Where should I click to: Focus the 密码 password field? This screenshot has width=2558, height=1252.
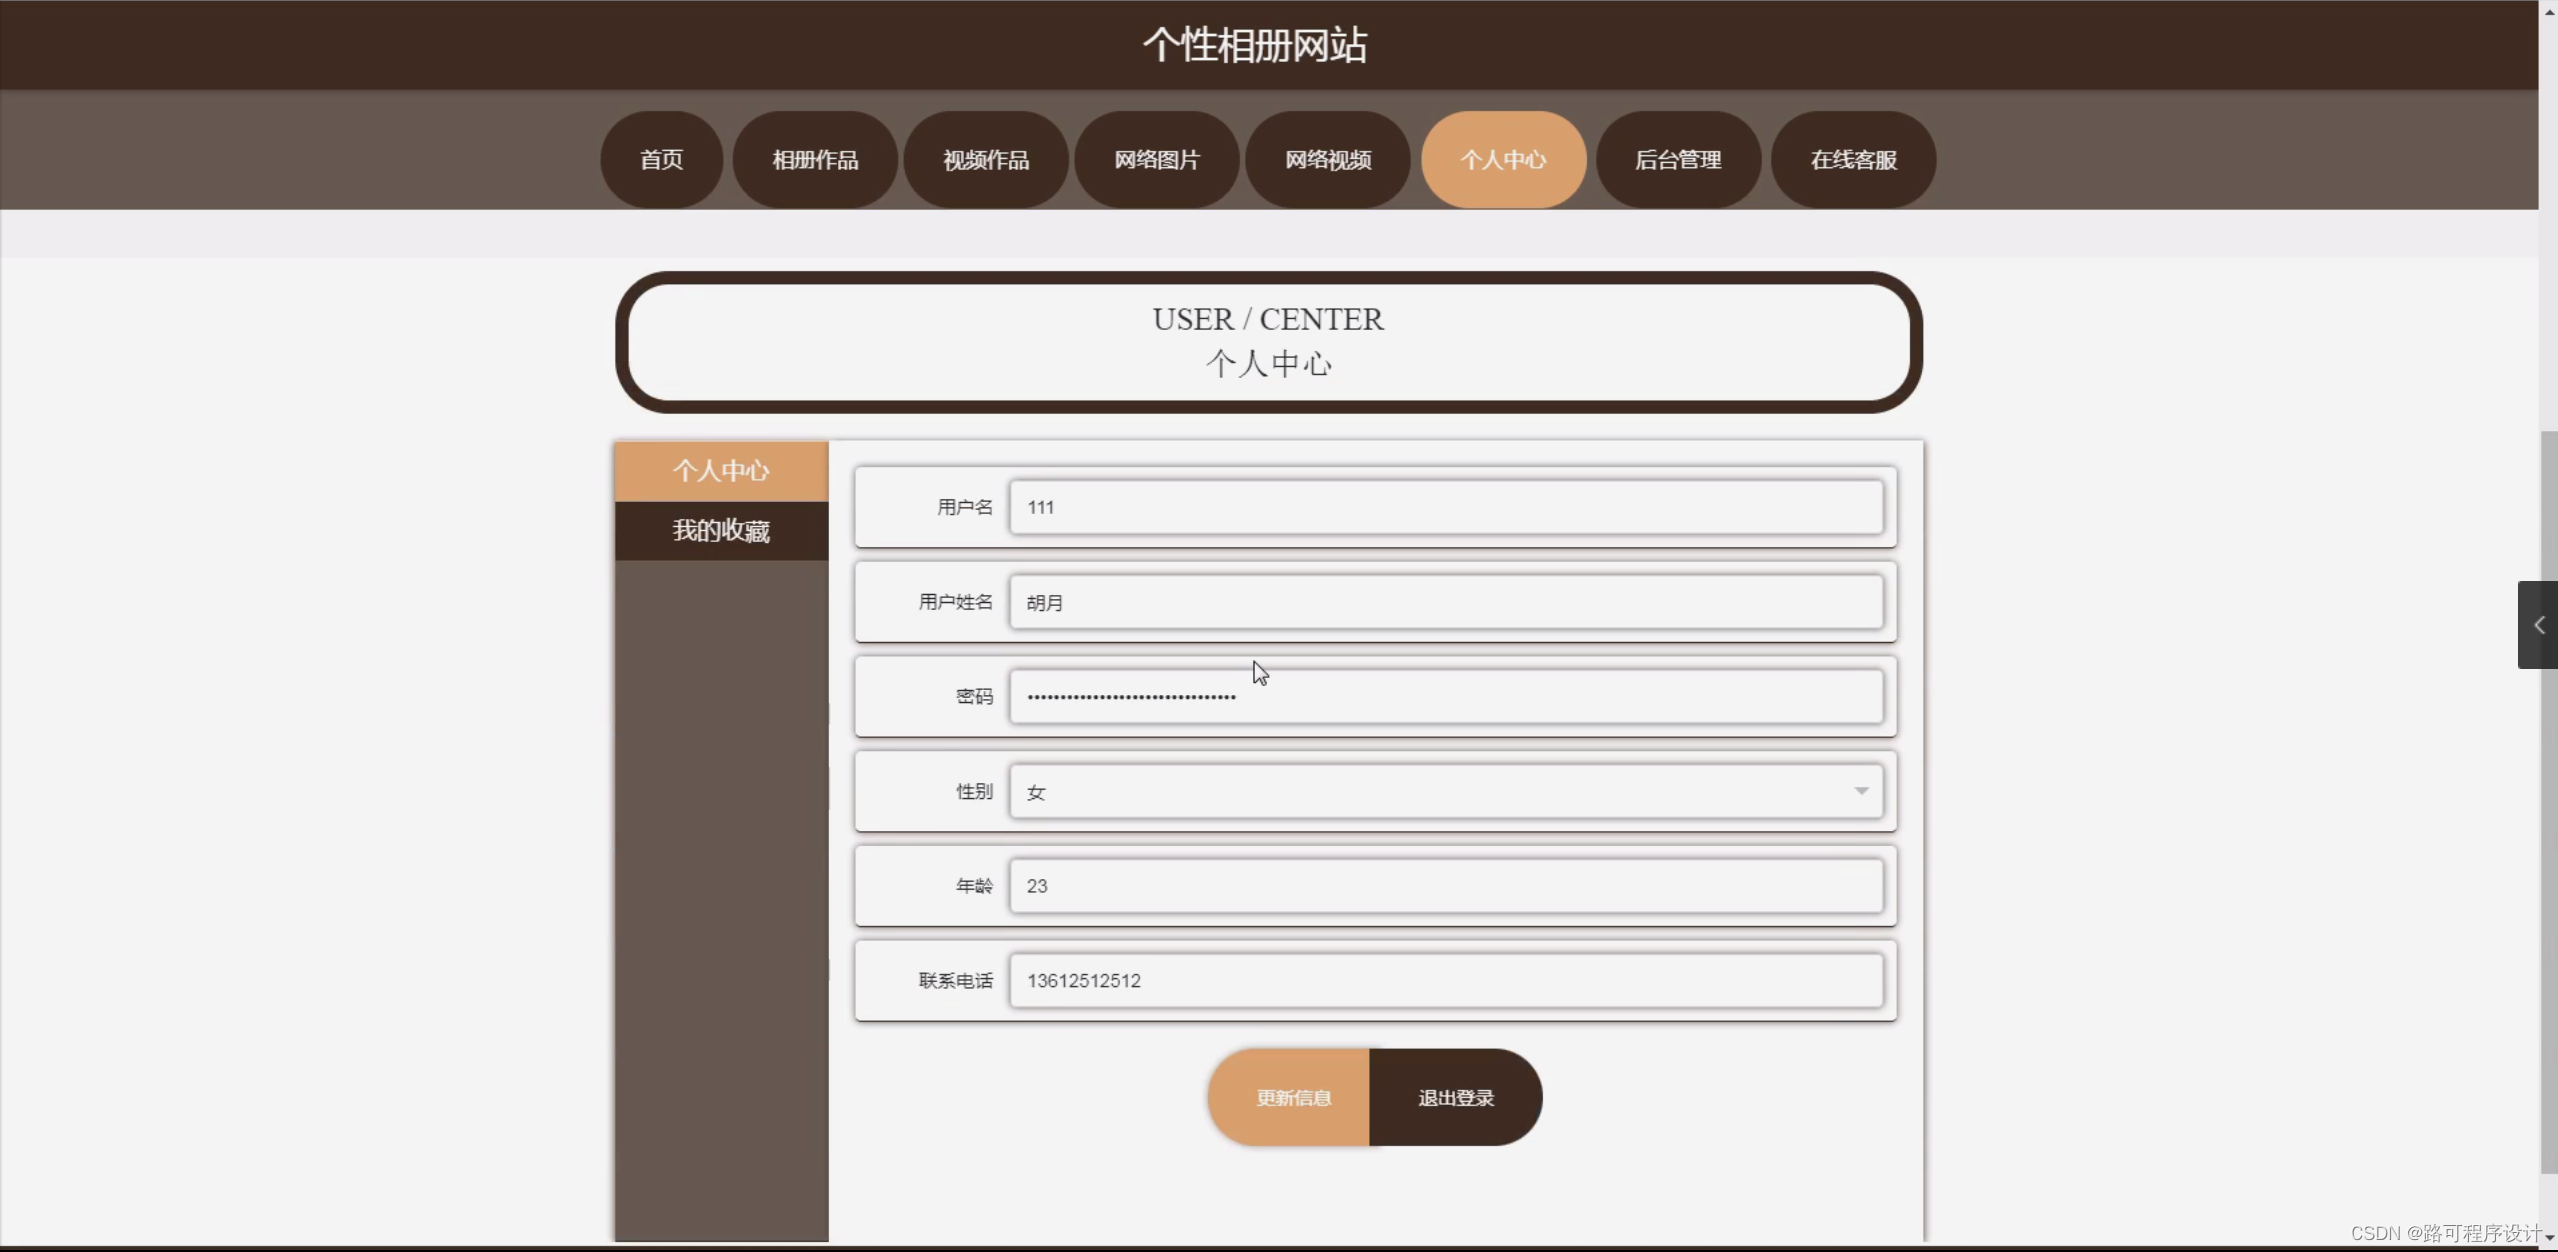[1444, 697]
